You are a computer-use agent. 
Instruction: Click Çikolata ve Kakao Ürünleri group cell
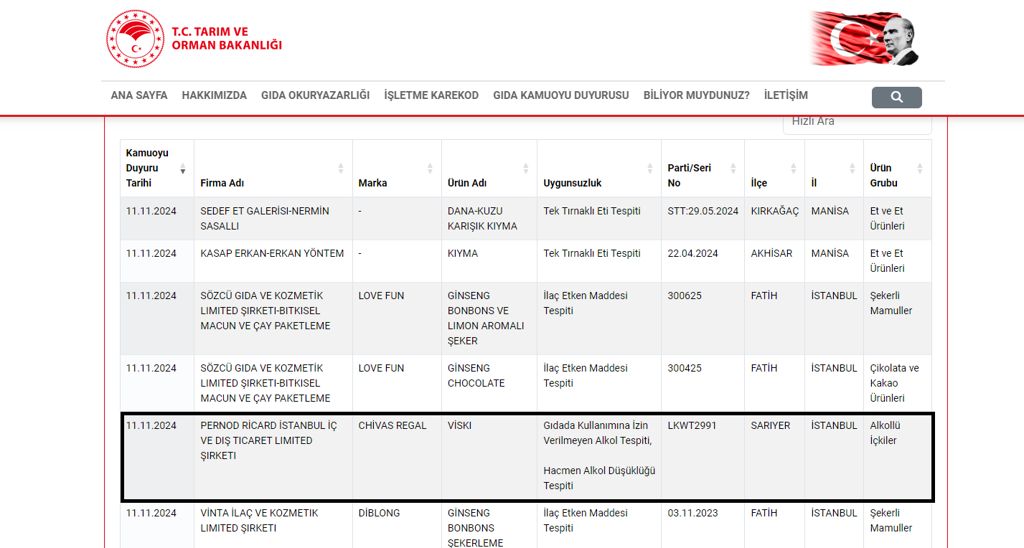[899, 383]
